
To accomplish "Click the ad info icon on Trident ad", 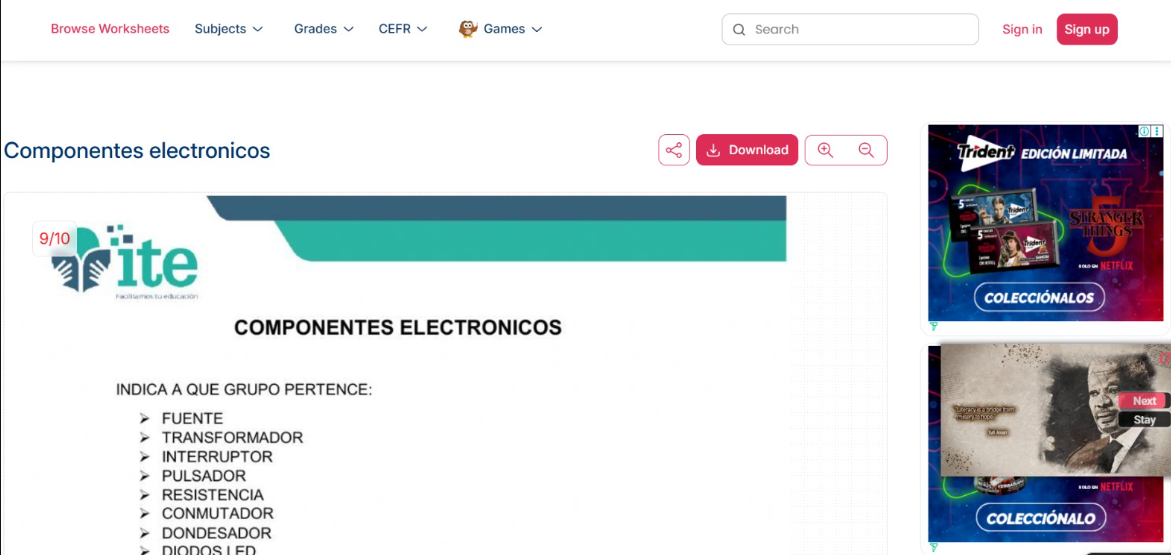I will (x=1144, y=131).
